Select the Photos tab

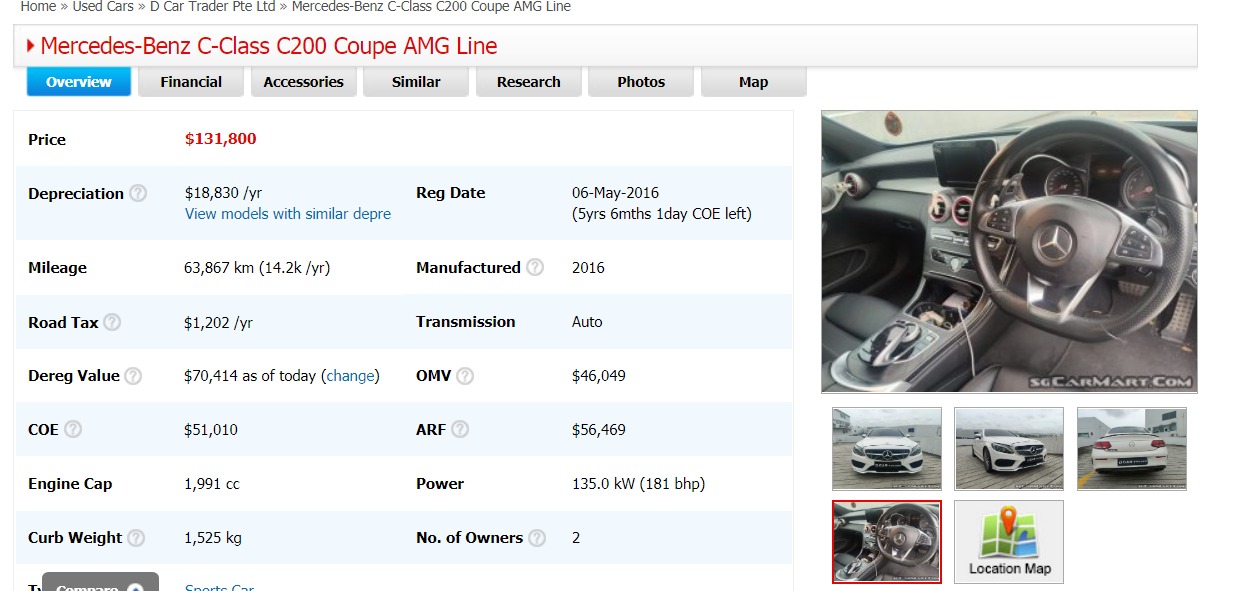641,82
